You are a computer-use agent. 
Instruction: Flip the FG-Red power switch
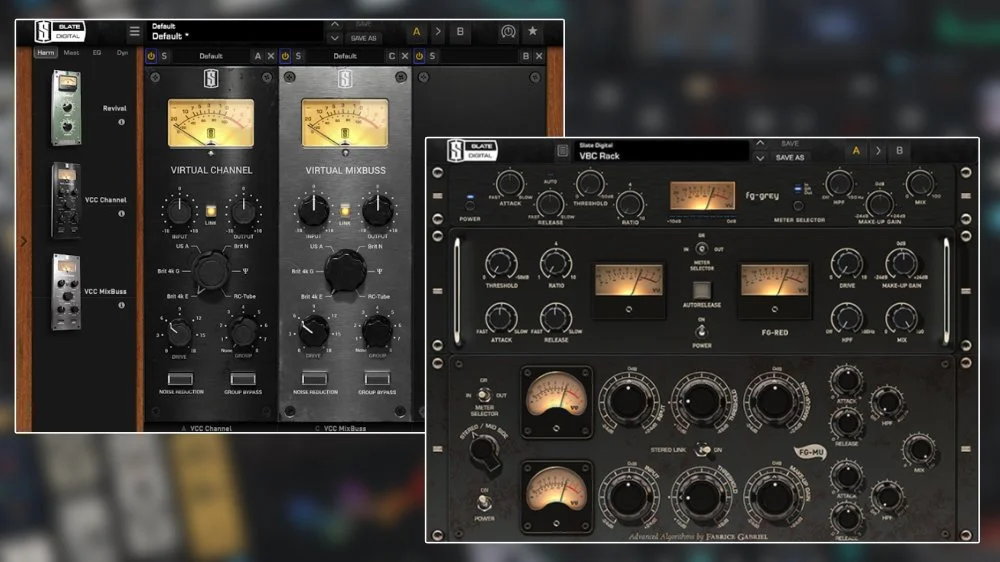[x=702, y=331]
